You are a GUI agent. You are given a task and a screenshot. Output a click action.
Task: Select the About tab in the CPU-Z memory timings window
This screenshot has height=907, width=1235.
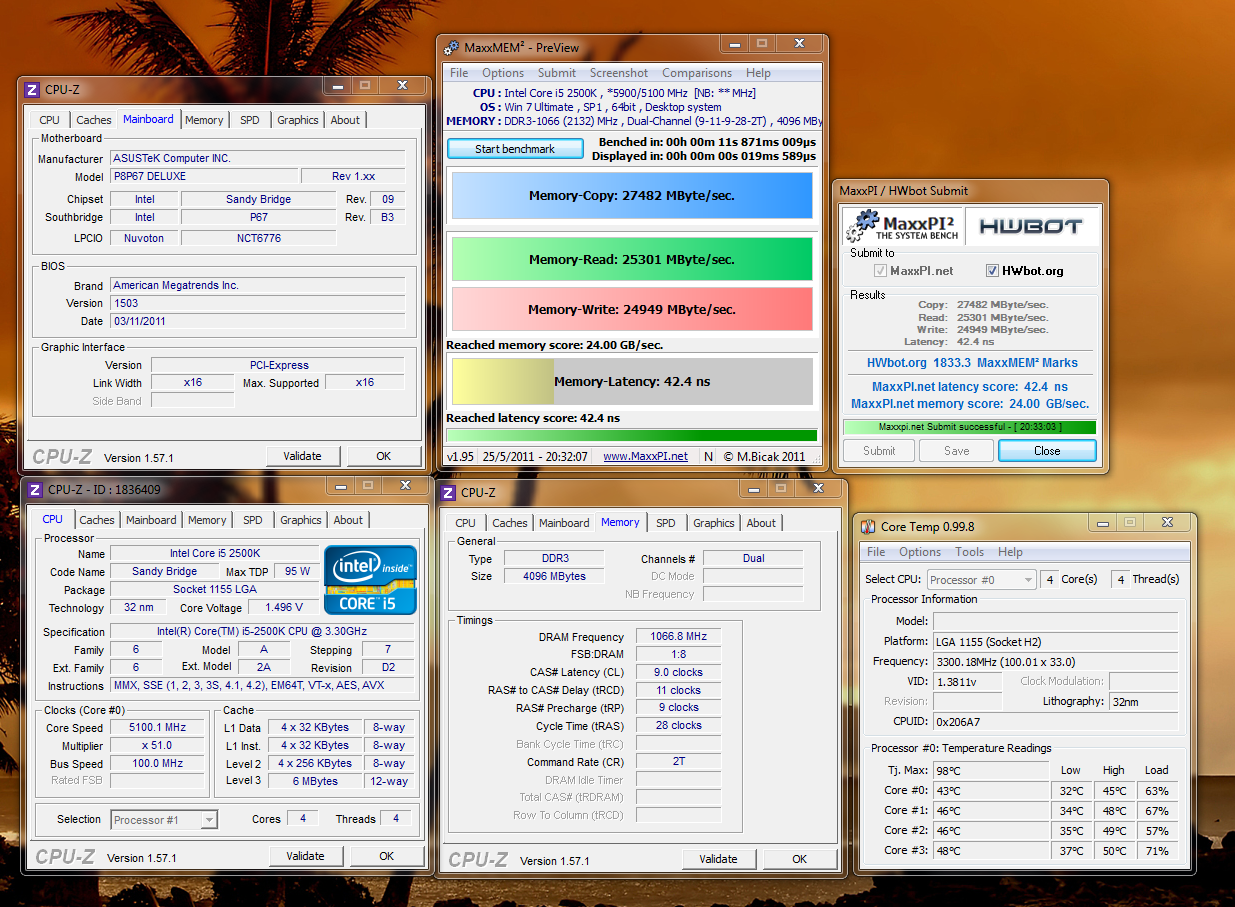761,523
